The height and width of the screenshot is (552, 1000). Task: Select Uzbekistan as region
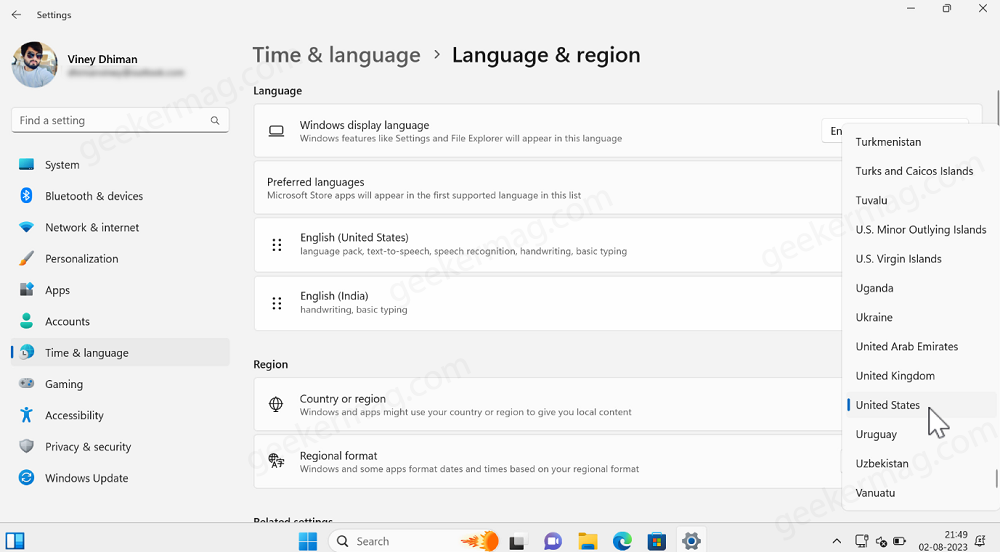(882, 463)
